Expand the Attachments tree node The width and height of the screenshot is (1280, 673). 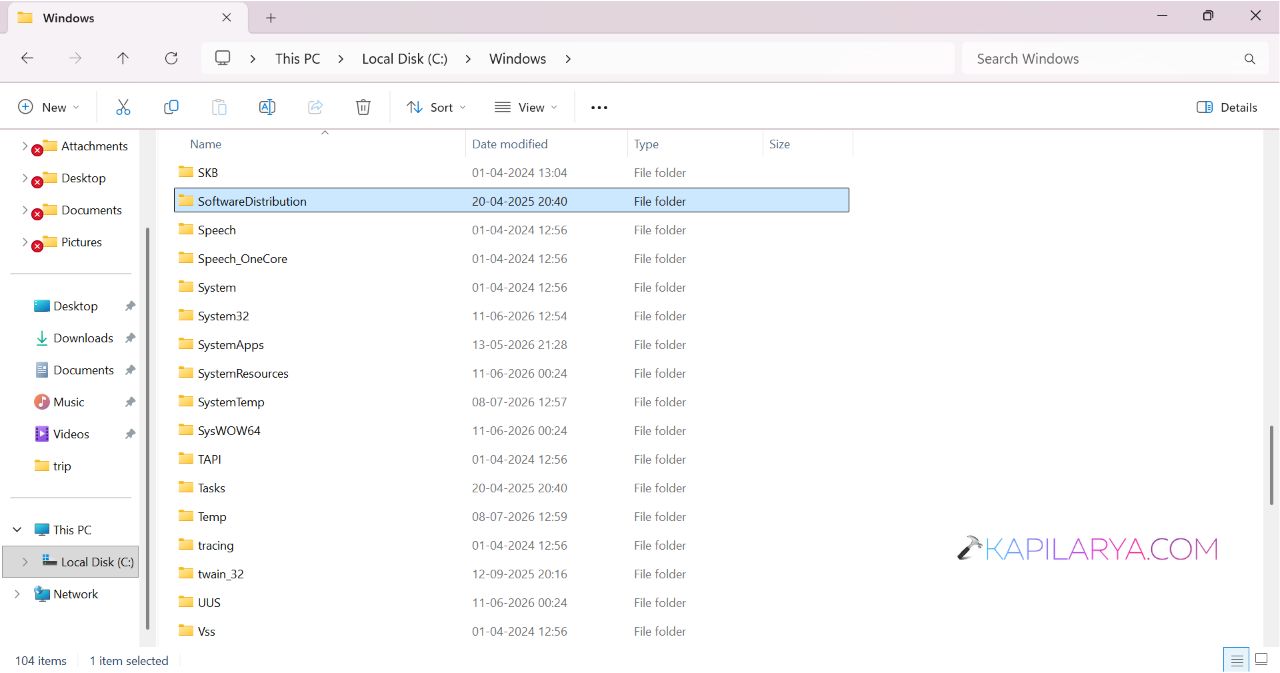coord(24,146)
